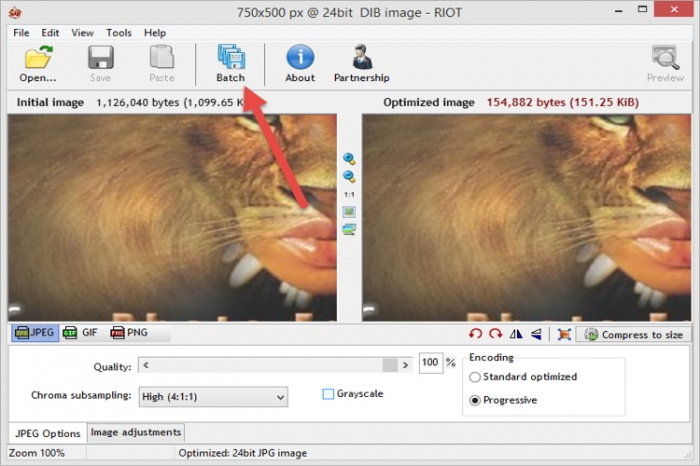This screenshot has height=466, width=700.
Task: Click the 'Optimized: 24bit JPG image' status
Action: pyautogui.click(x=242, y=453)
